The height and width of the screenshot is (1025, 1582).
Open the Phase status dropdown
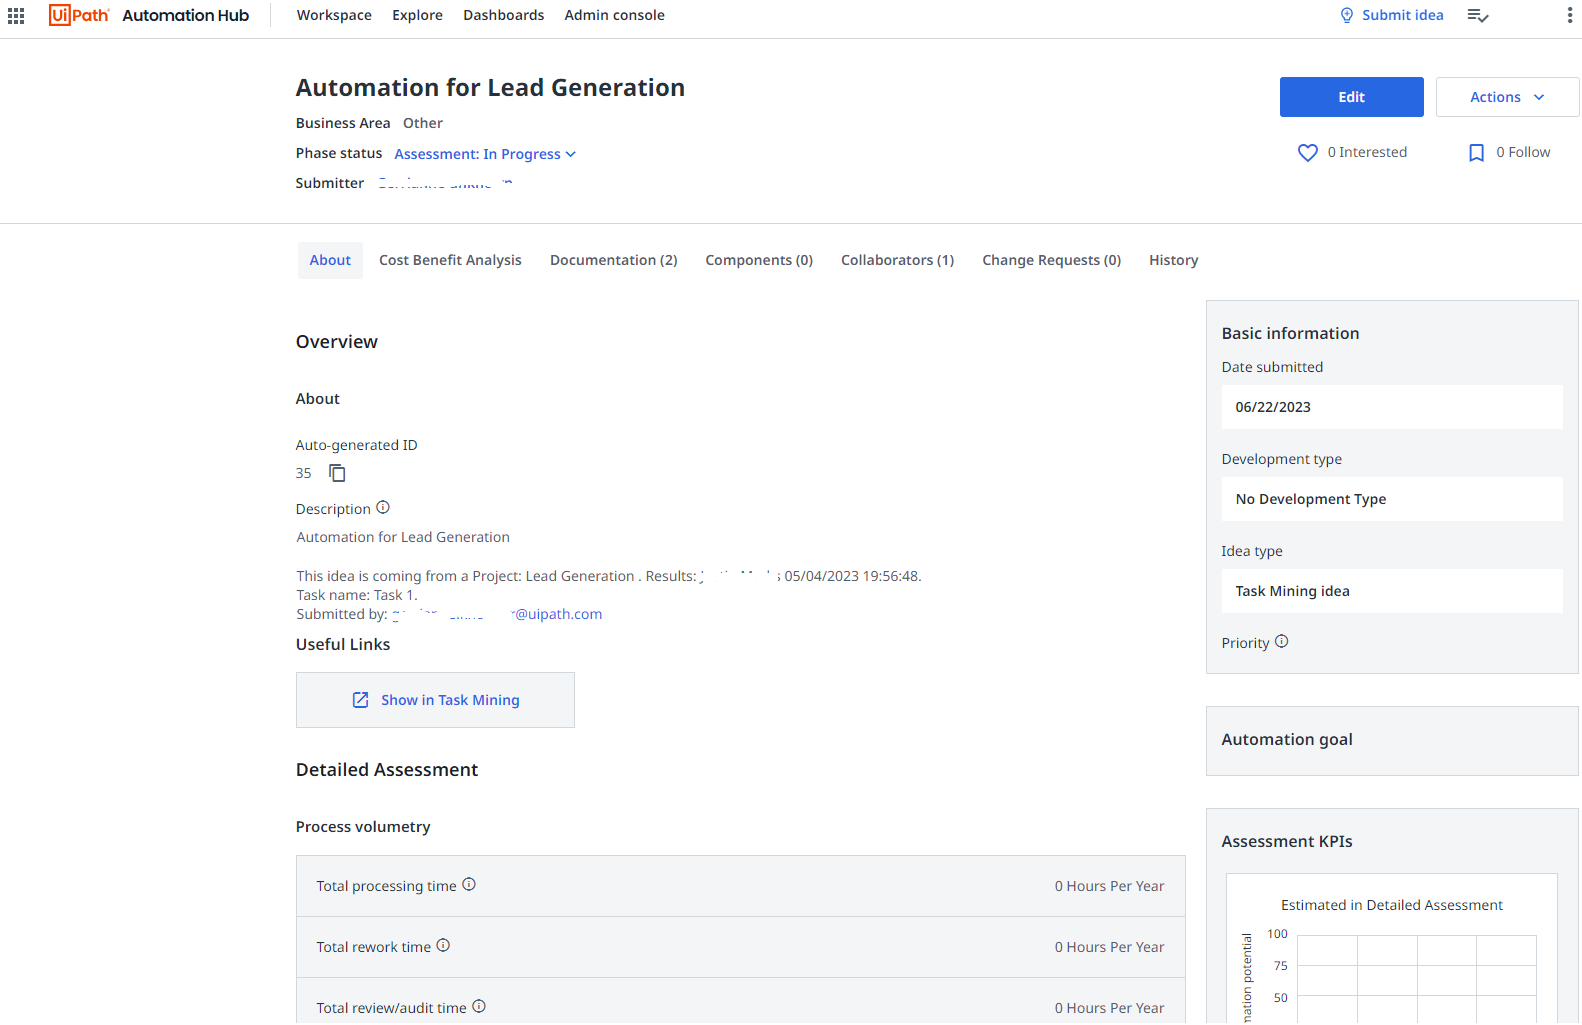click(485, 154)
